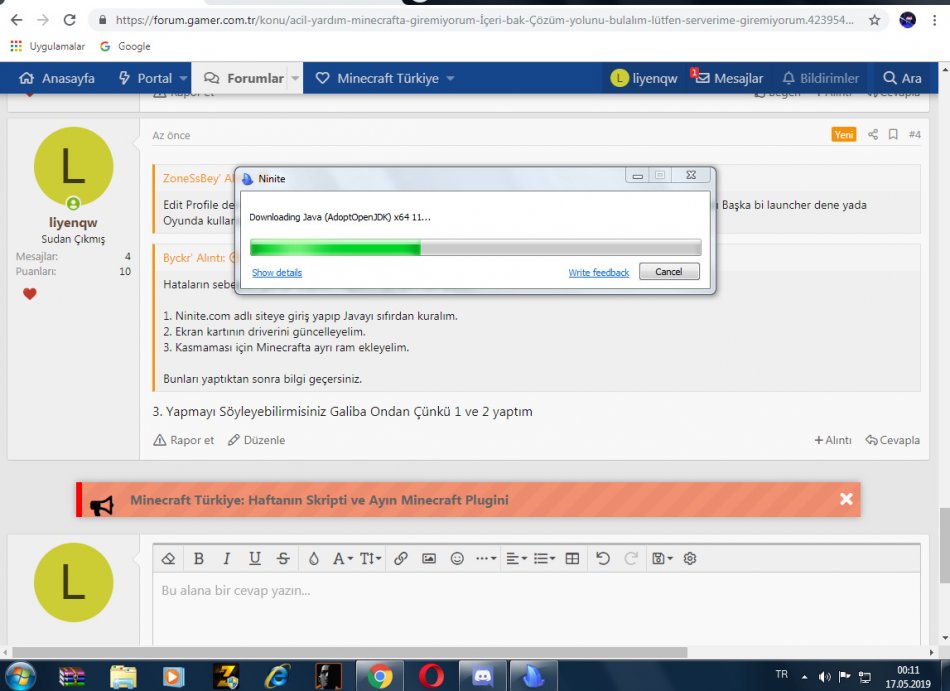This screenshot has height=691, width=950.
Task: Open Bildirimler notifications
Action: point(821,78)
